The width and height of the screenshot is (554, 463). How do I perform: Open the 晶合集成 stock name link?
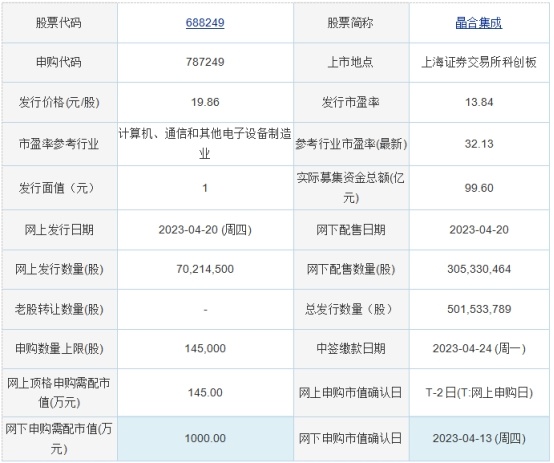[478, 23]
